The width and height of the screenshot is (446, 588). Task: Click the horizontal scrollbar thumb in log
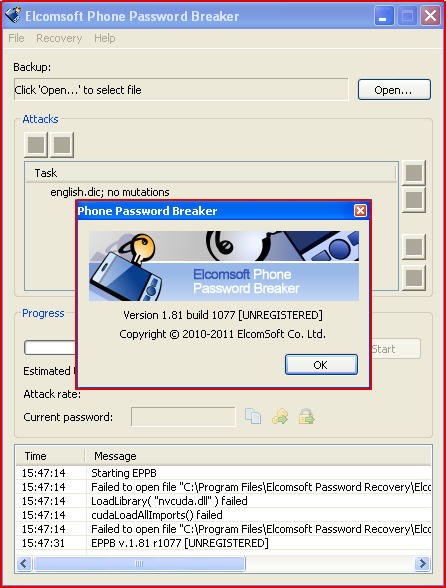[x=139, y=563]
